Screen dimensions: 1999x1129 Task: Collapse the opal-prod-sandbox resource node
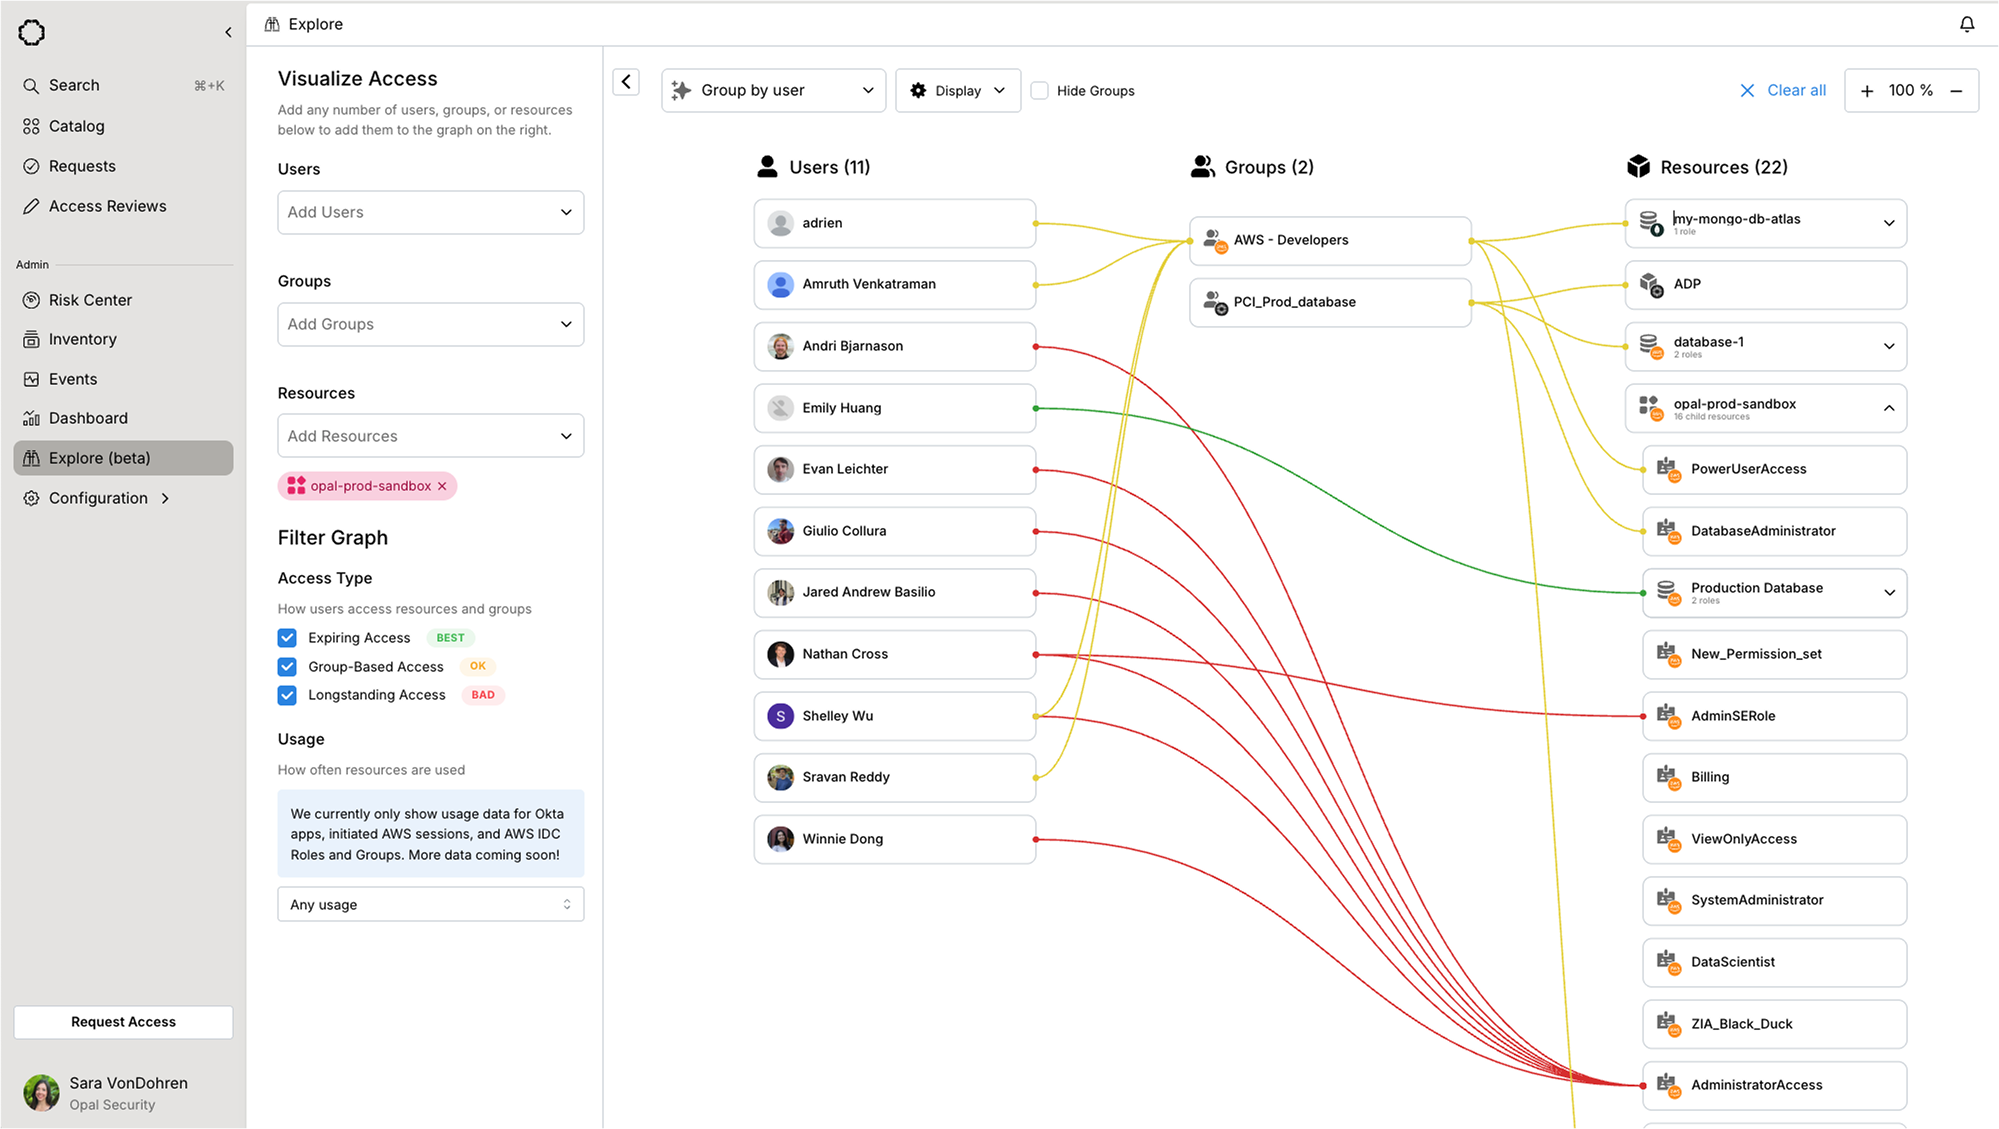(x=1888, y=408)
